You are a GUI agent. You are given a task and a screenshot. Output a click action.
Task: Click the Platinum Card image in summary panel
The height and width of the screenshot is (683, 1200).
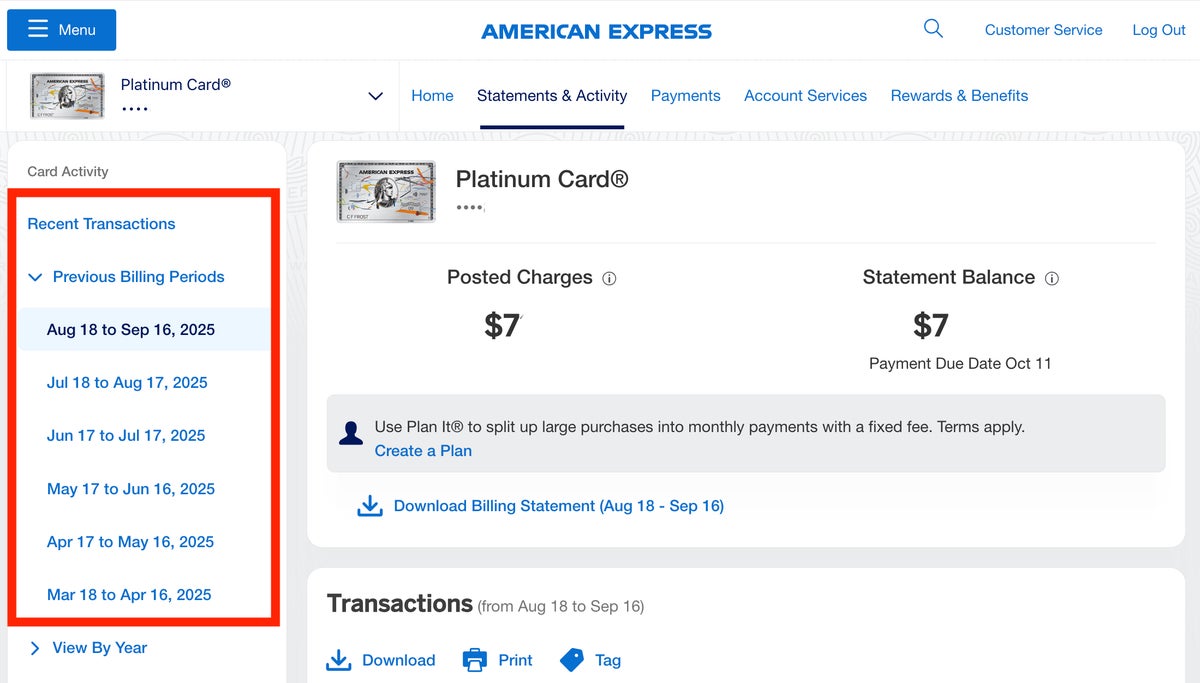pos(386,192)
